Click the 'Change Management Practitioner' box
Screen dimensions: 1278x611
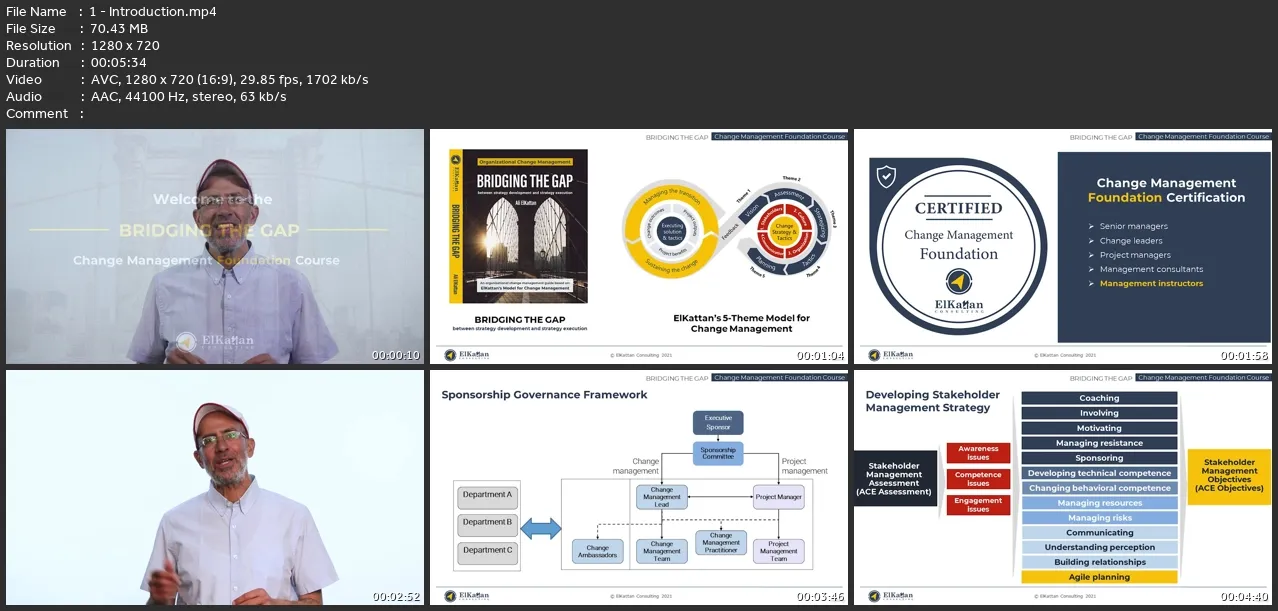pyautogui.click(x=720, y=542)
